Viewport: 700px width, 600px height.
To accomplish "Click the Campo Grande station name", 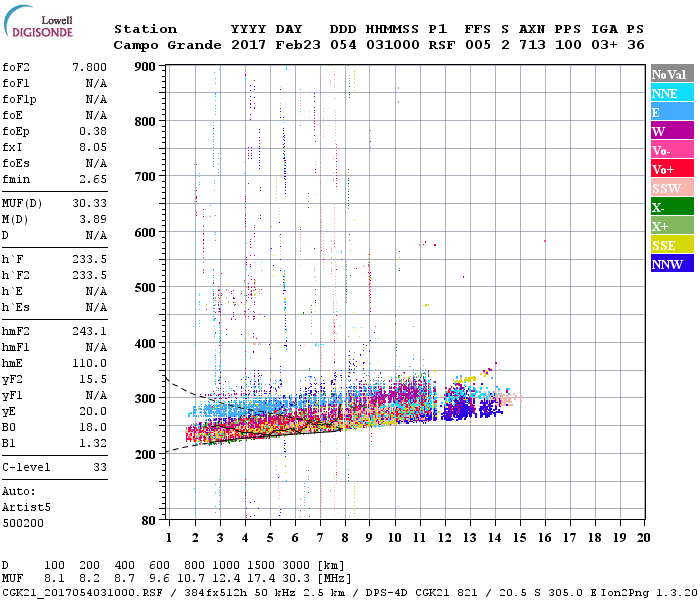I will (167, 45).
